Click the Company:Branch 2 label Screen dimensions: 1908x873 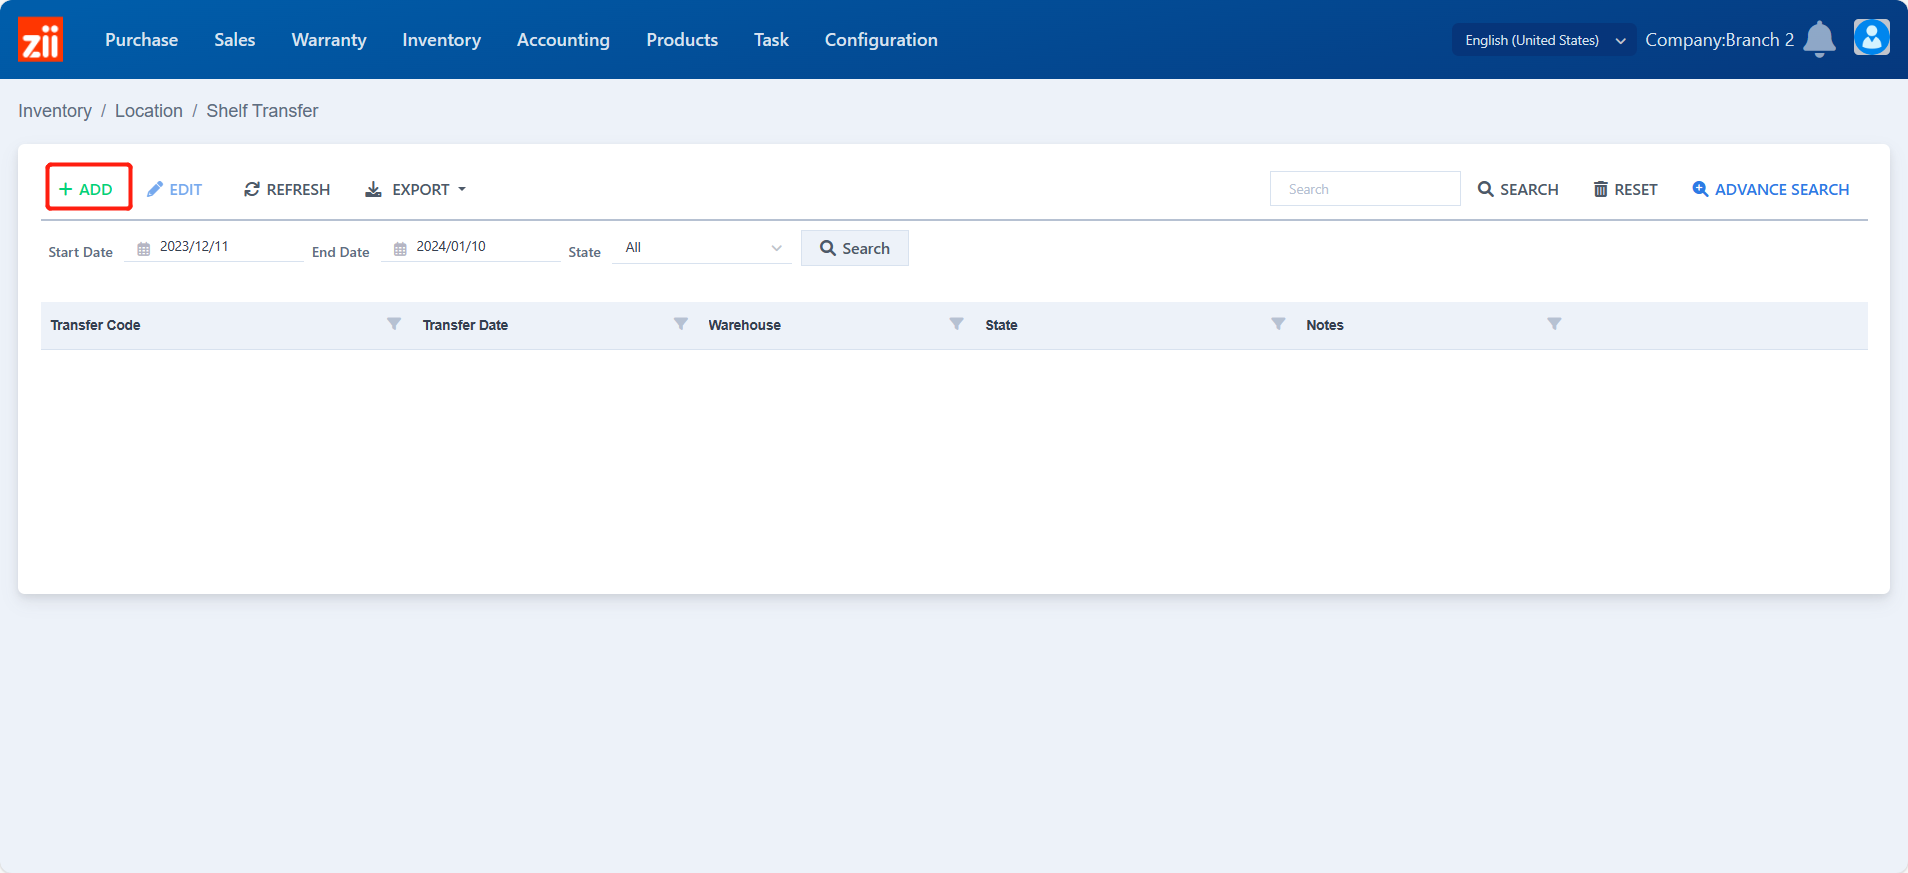coord(1719,40)
